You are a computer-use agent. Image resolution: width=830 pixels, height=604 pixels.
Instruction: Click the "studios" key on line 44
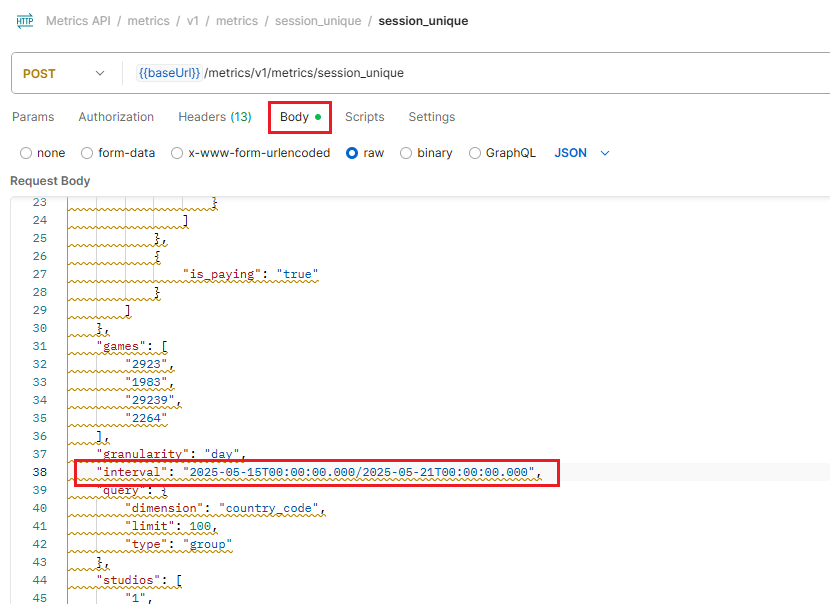128,580
